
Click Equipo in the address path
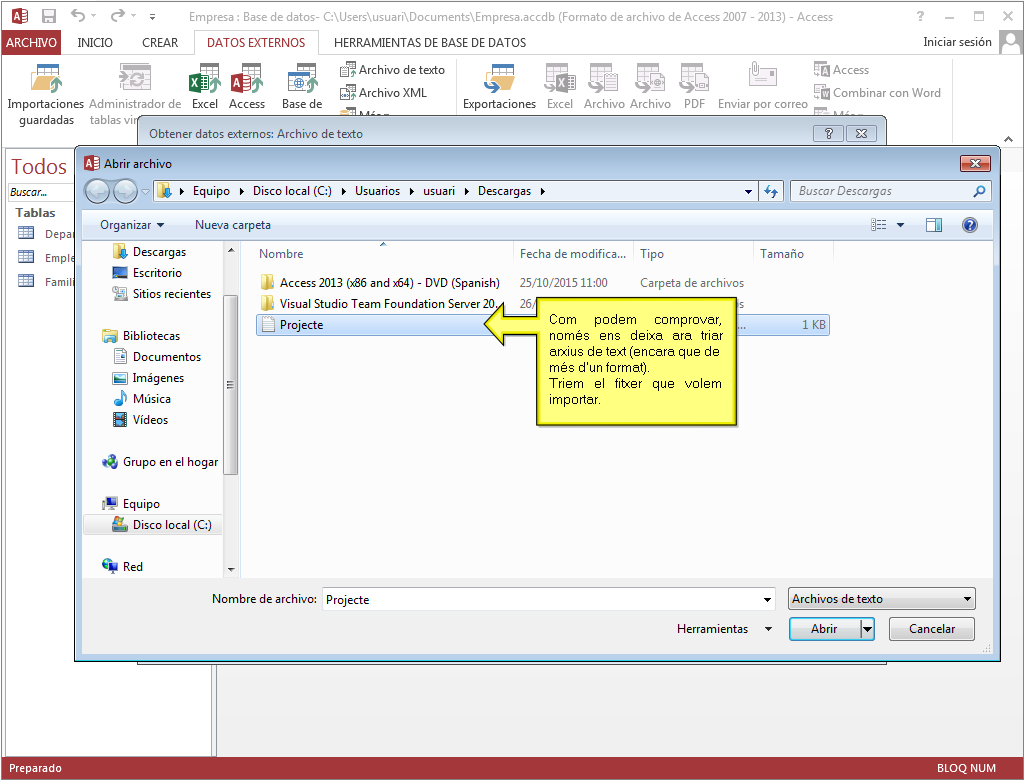pos(211,191)
